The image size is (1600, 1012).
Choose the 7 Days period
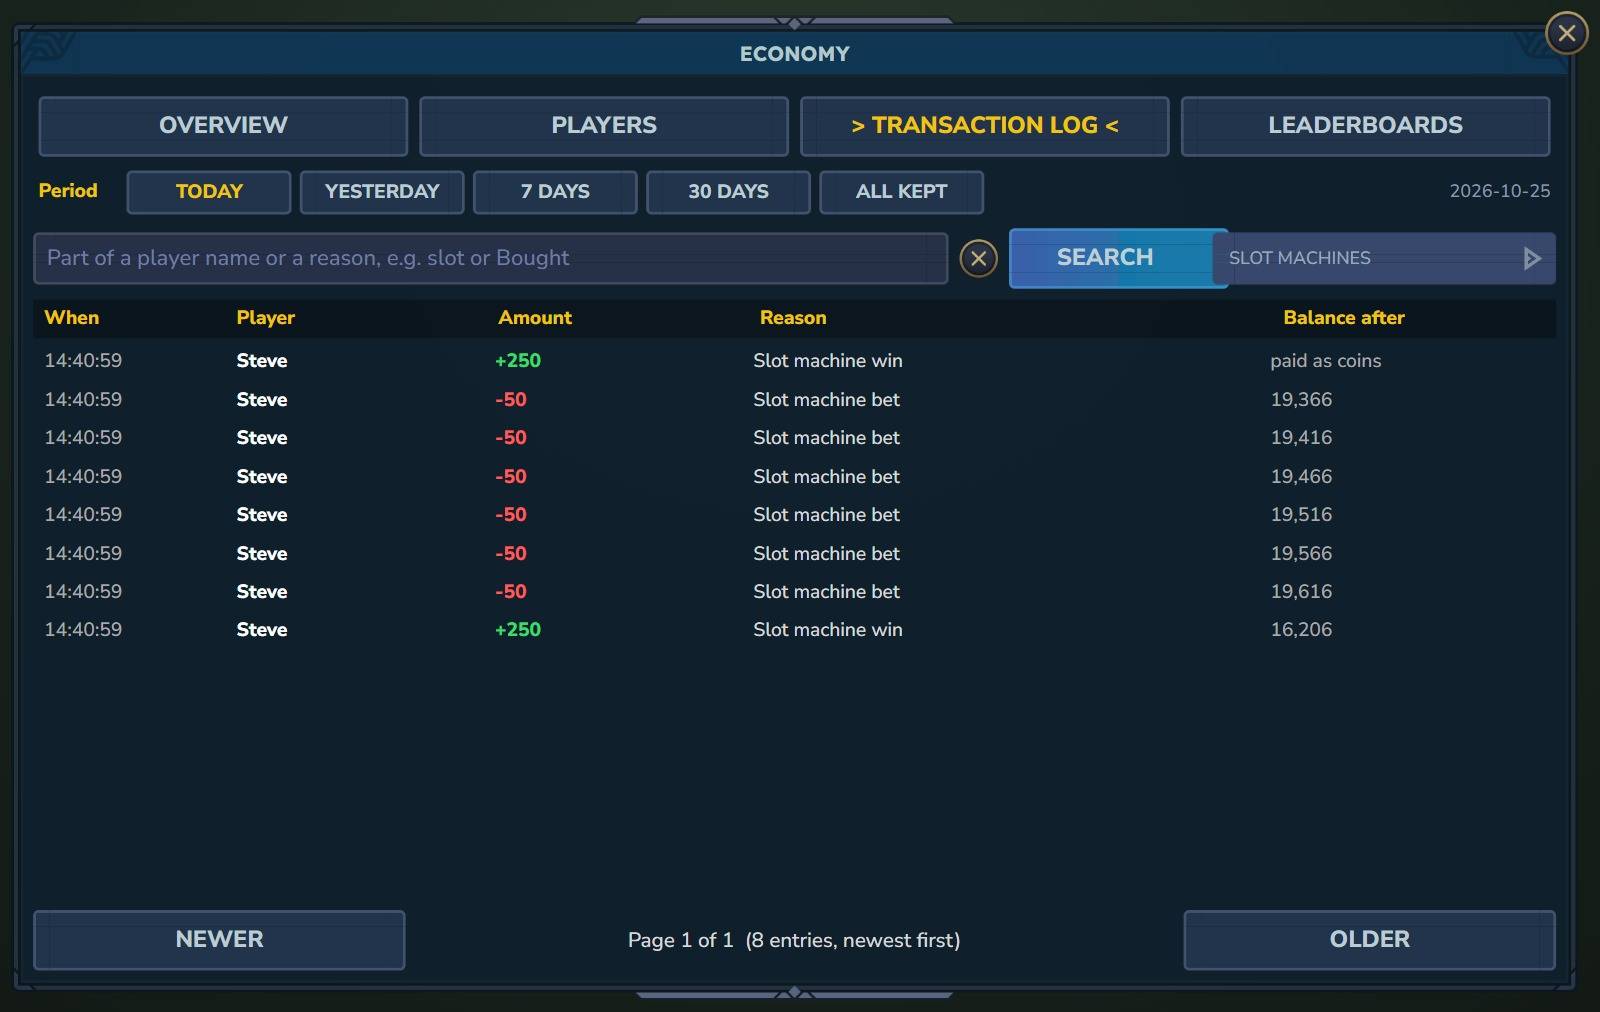coord(555,192)
